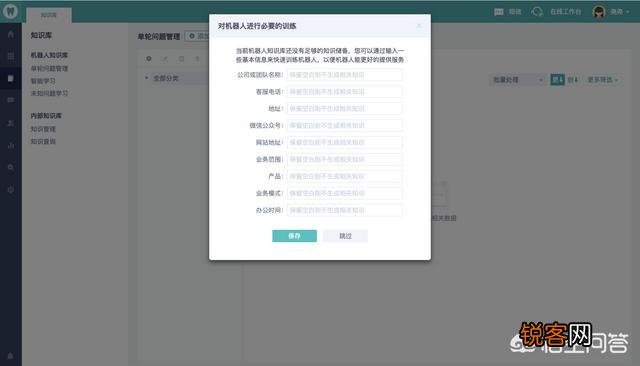Click the 短信 link in the header

pyautogui.click(x=515, y=12)
